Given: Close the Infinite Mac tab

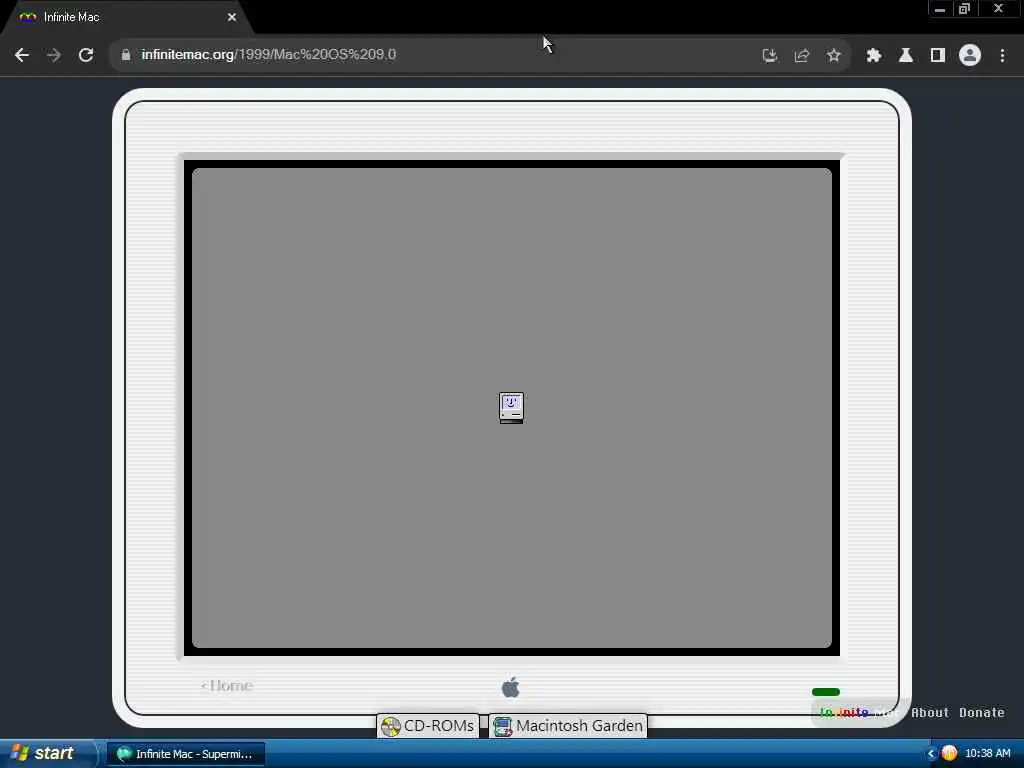Looking at the screenshot, I should pyautogui.click(x=232, y=17).
